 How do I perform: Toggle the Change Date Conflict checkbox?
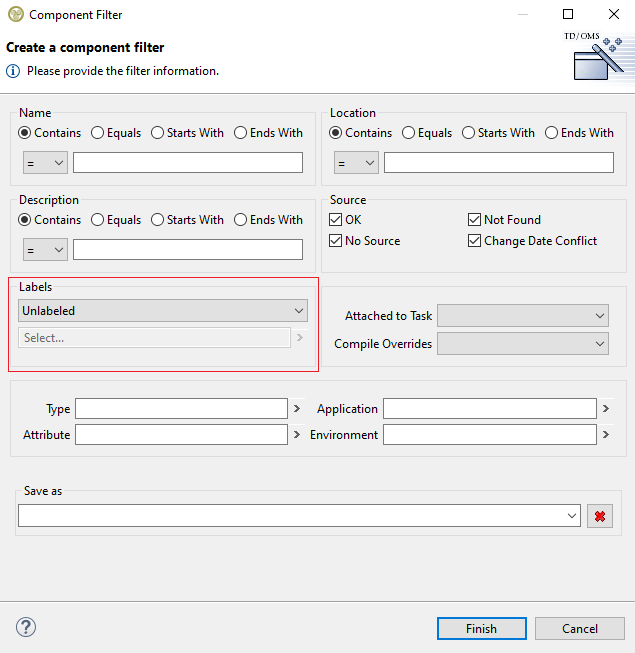[x=475, y=241]
